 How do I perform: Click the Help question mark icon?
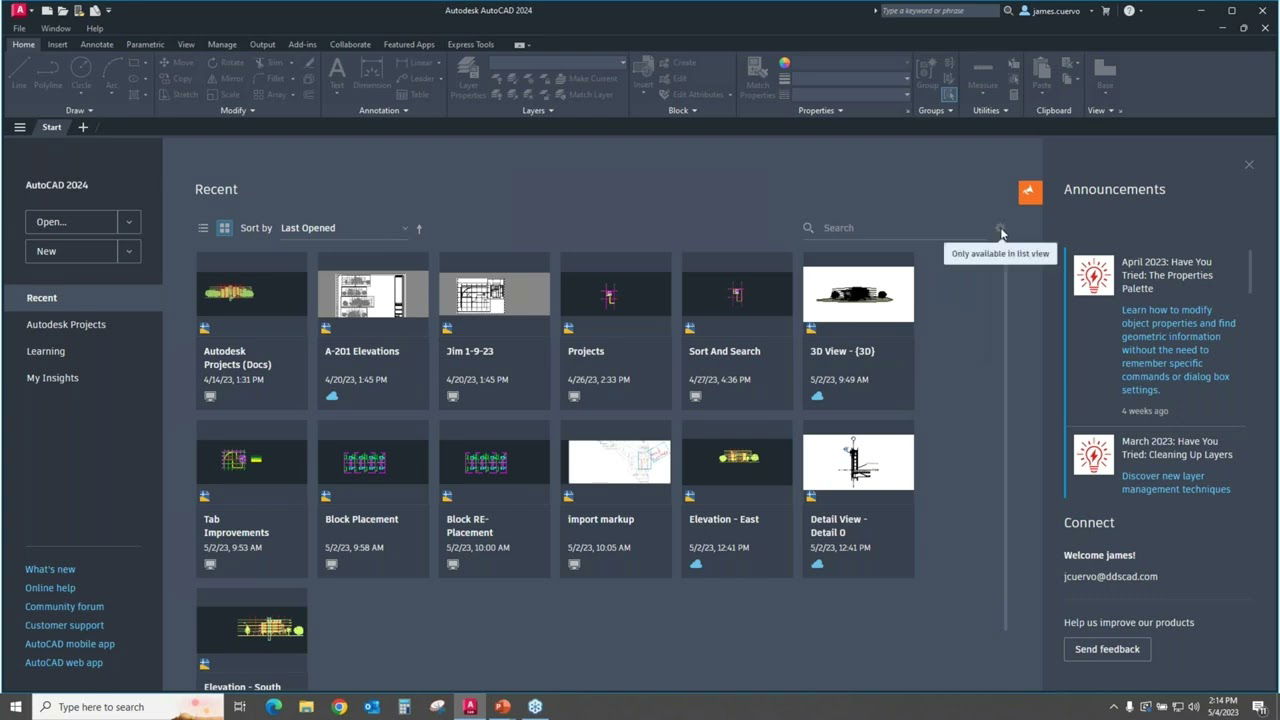pyautogui.click(x=1129, y=11)
